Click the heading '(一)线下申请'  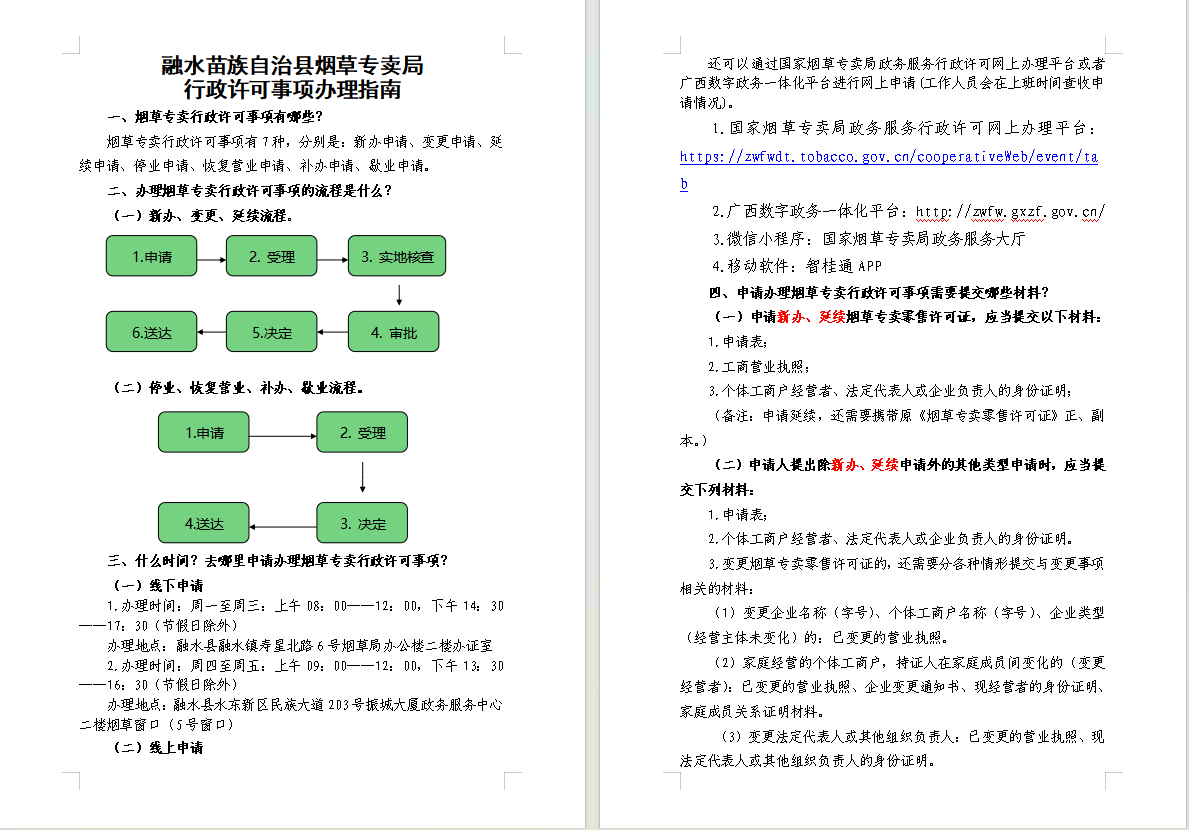coord(156,584)
